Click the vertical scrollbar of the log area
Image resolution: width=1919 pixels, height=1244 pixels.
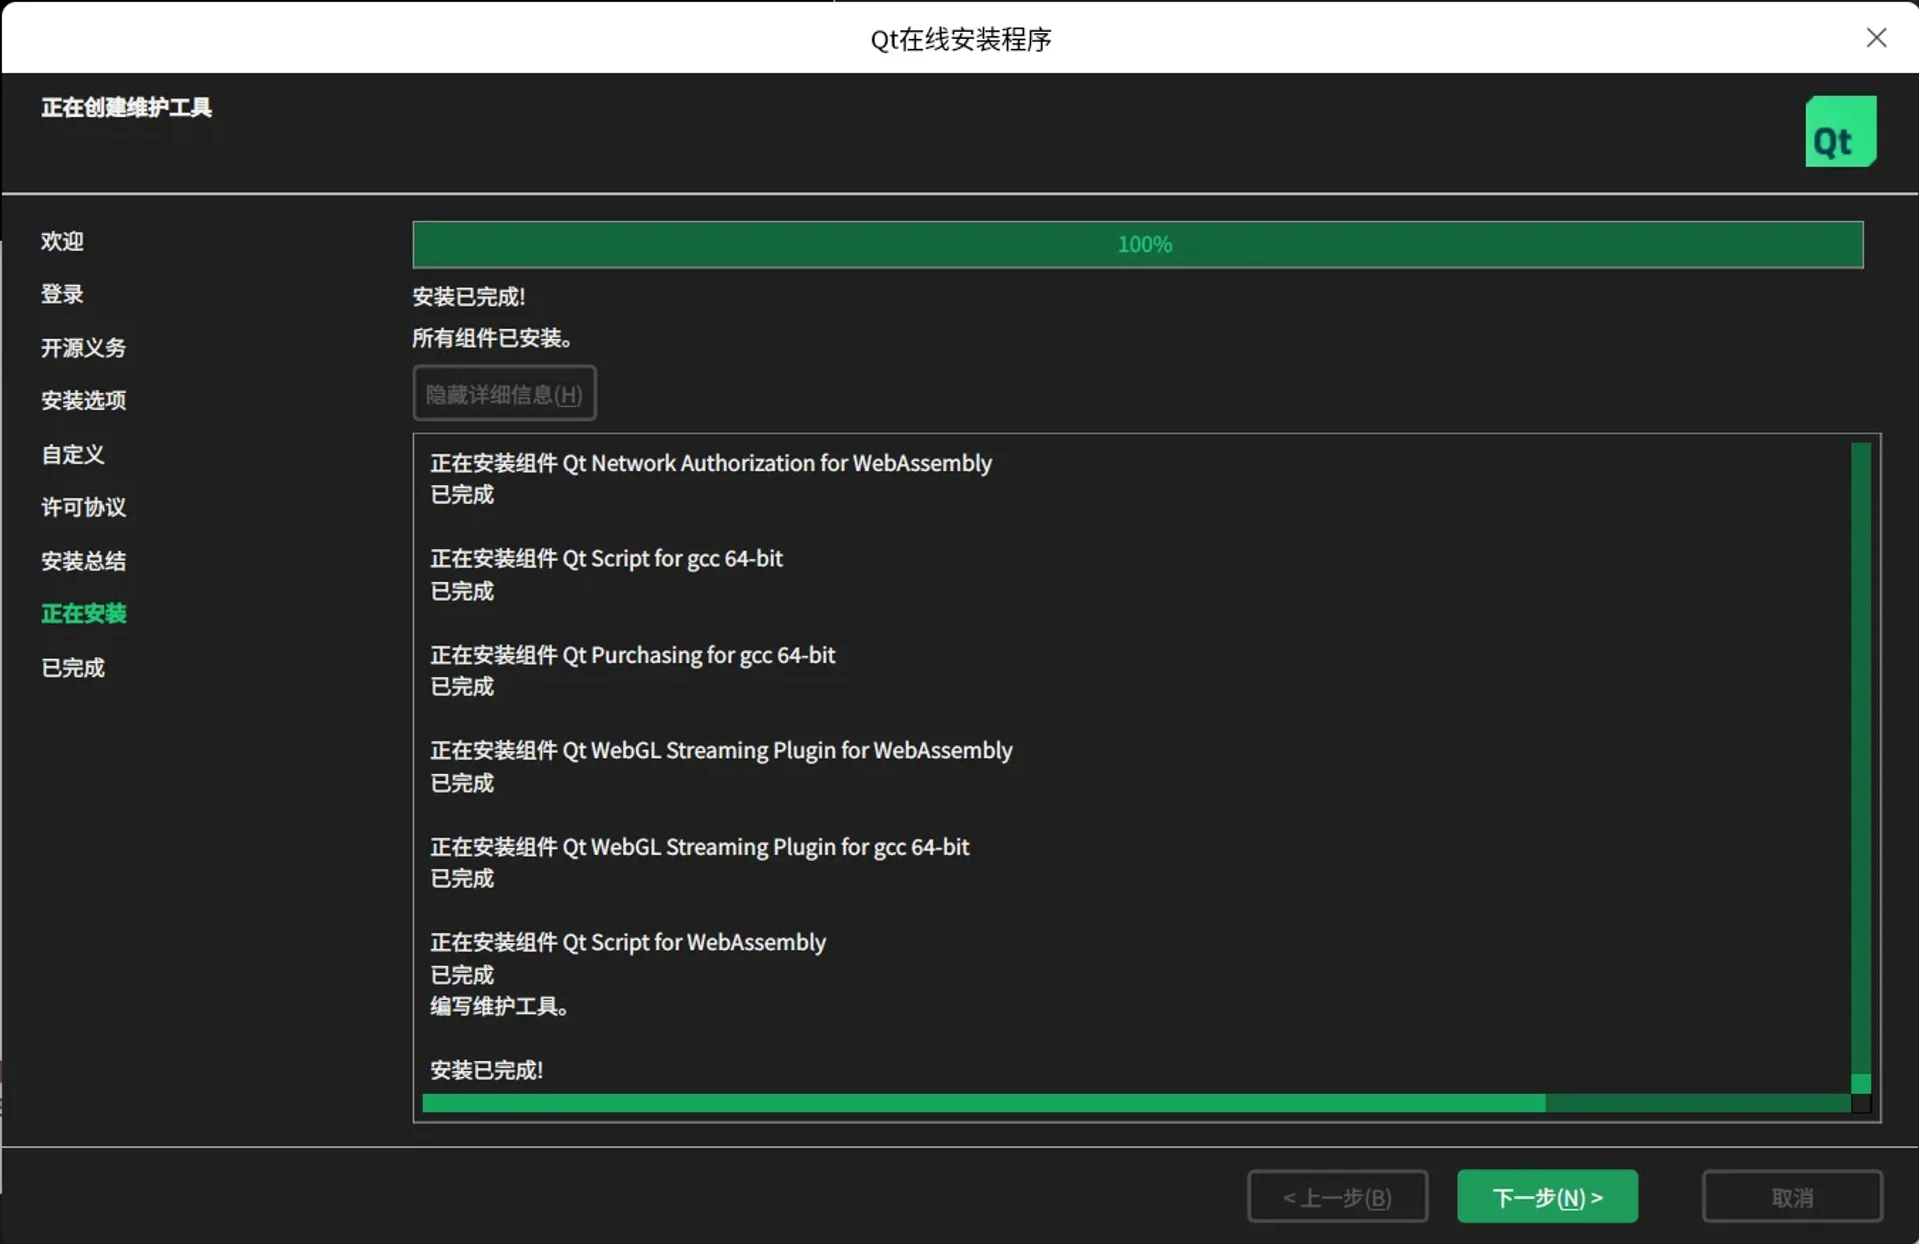pos(1860,770)
